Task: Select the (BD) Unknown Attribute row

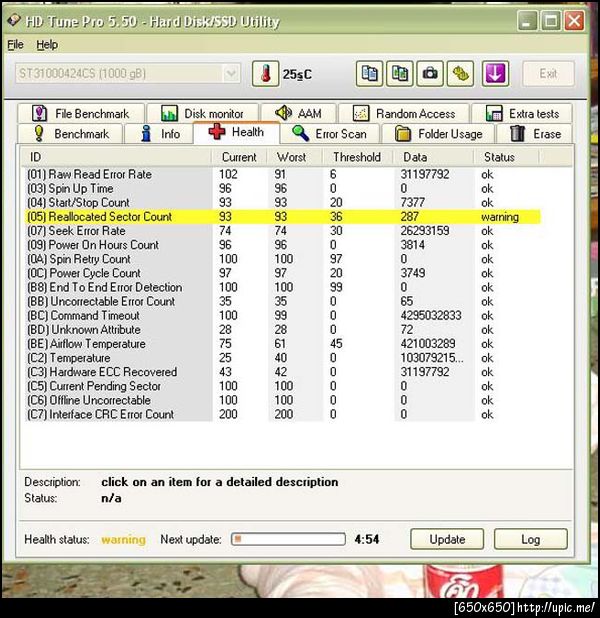Action: pos(282,330)
